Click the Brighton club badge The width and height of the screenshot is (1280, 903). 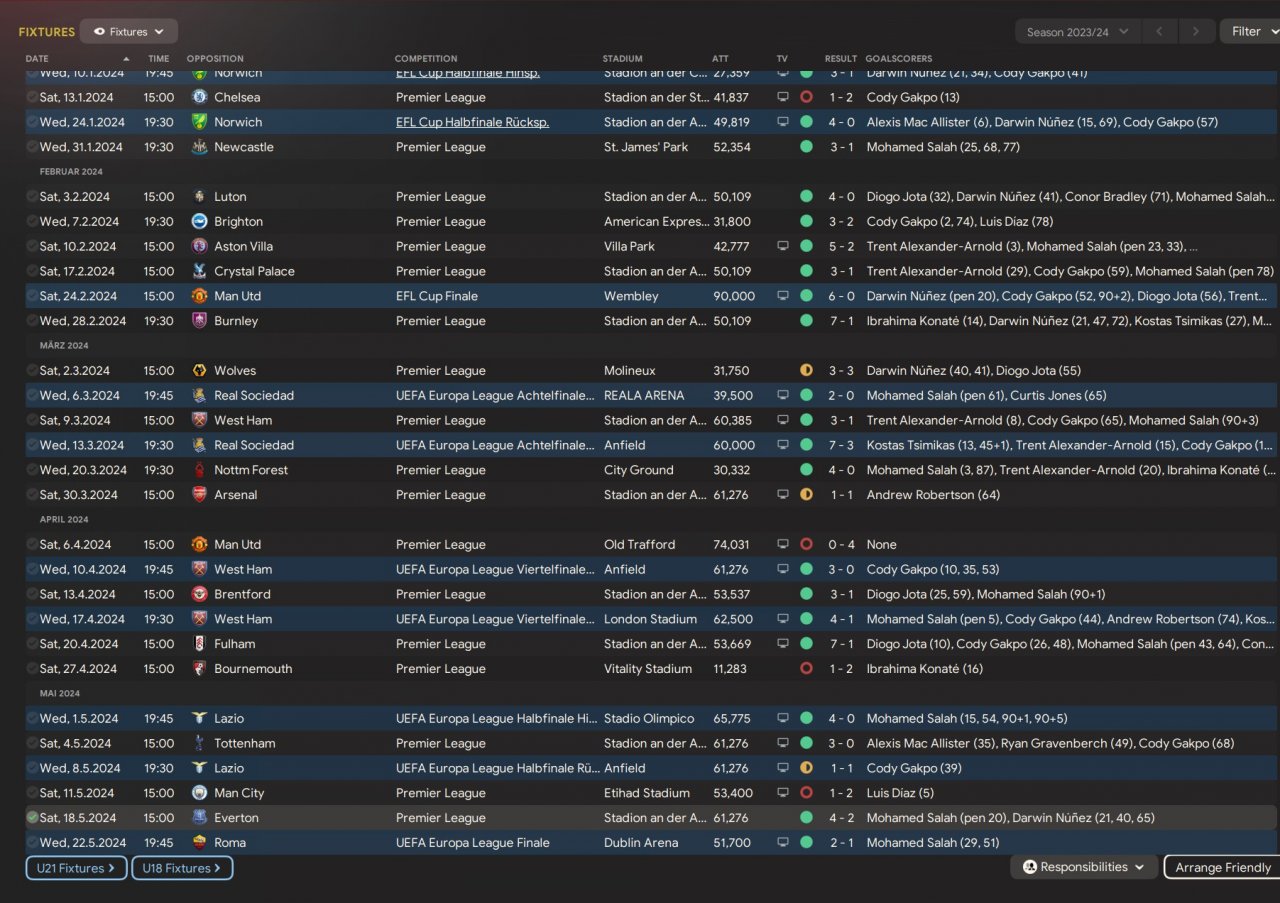pyautogui.click(x=199, y=222)
